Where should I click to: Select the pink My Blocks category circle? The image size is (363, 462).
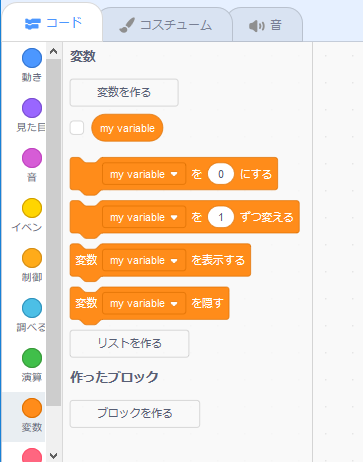[32, 455]
